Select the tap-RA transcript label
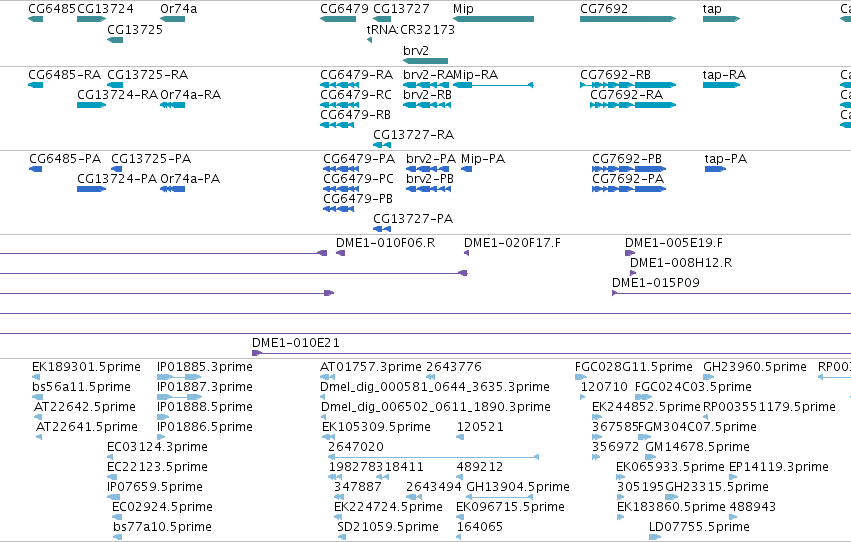 [x=724, y=75]
